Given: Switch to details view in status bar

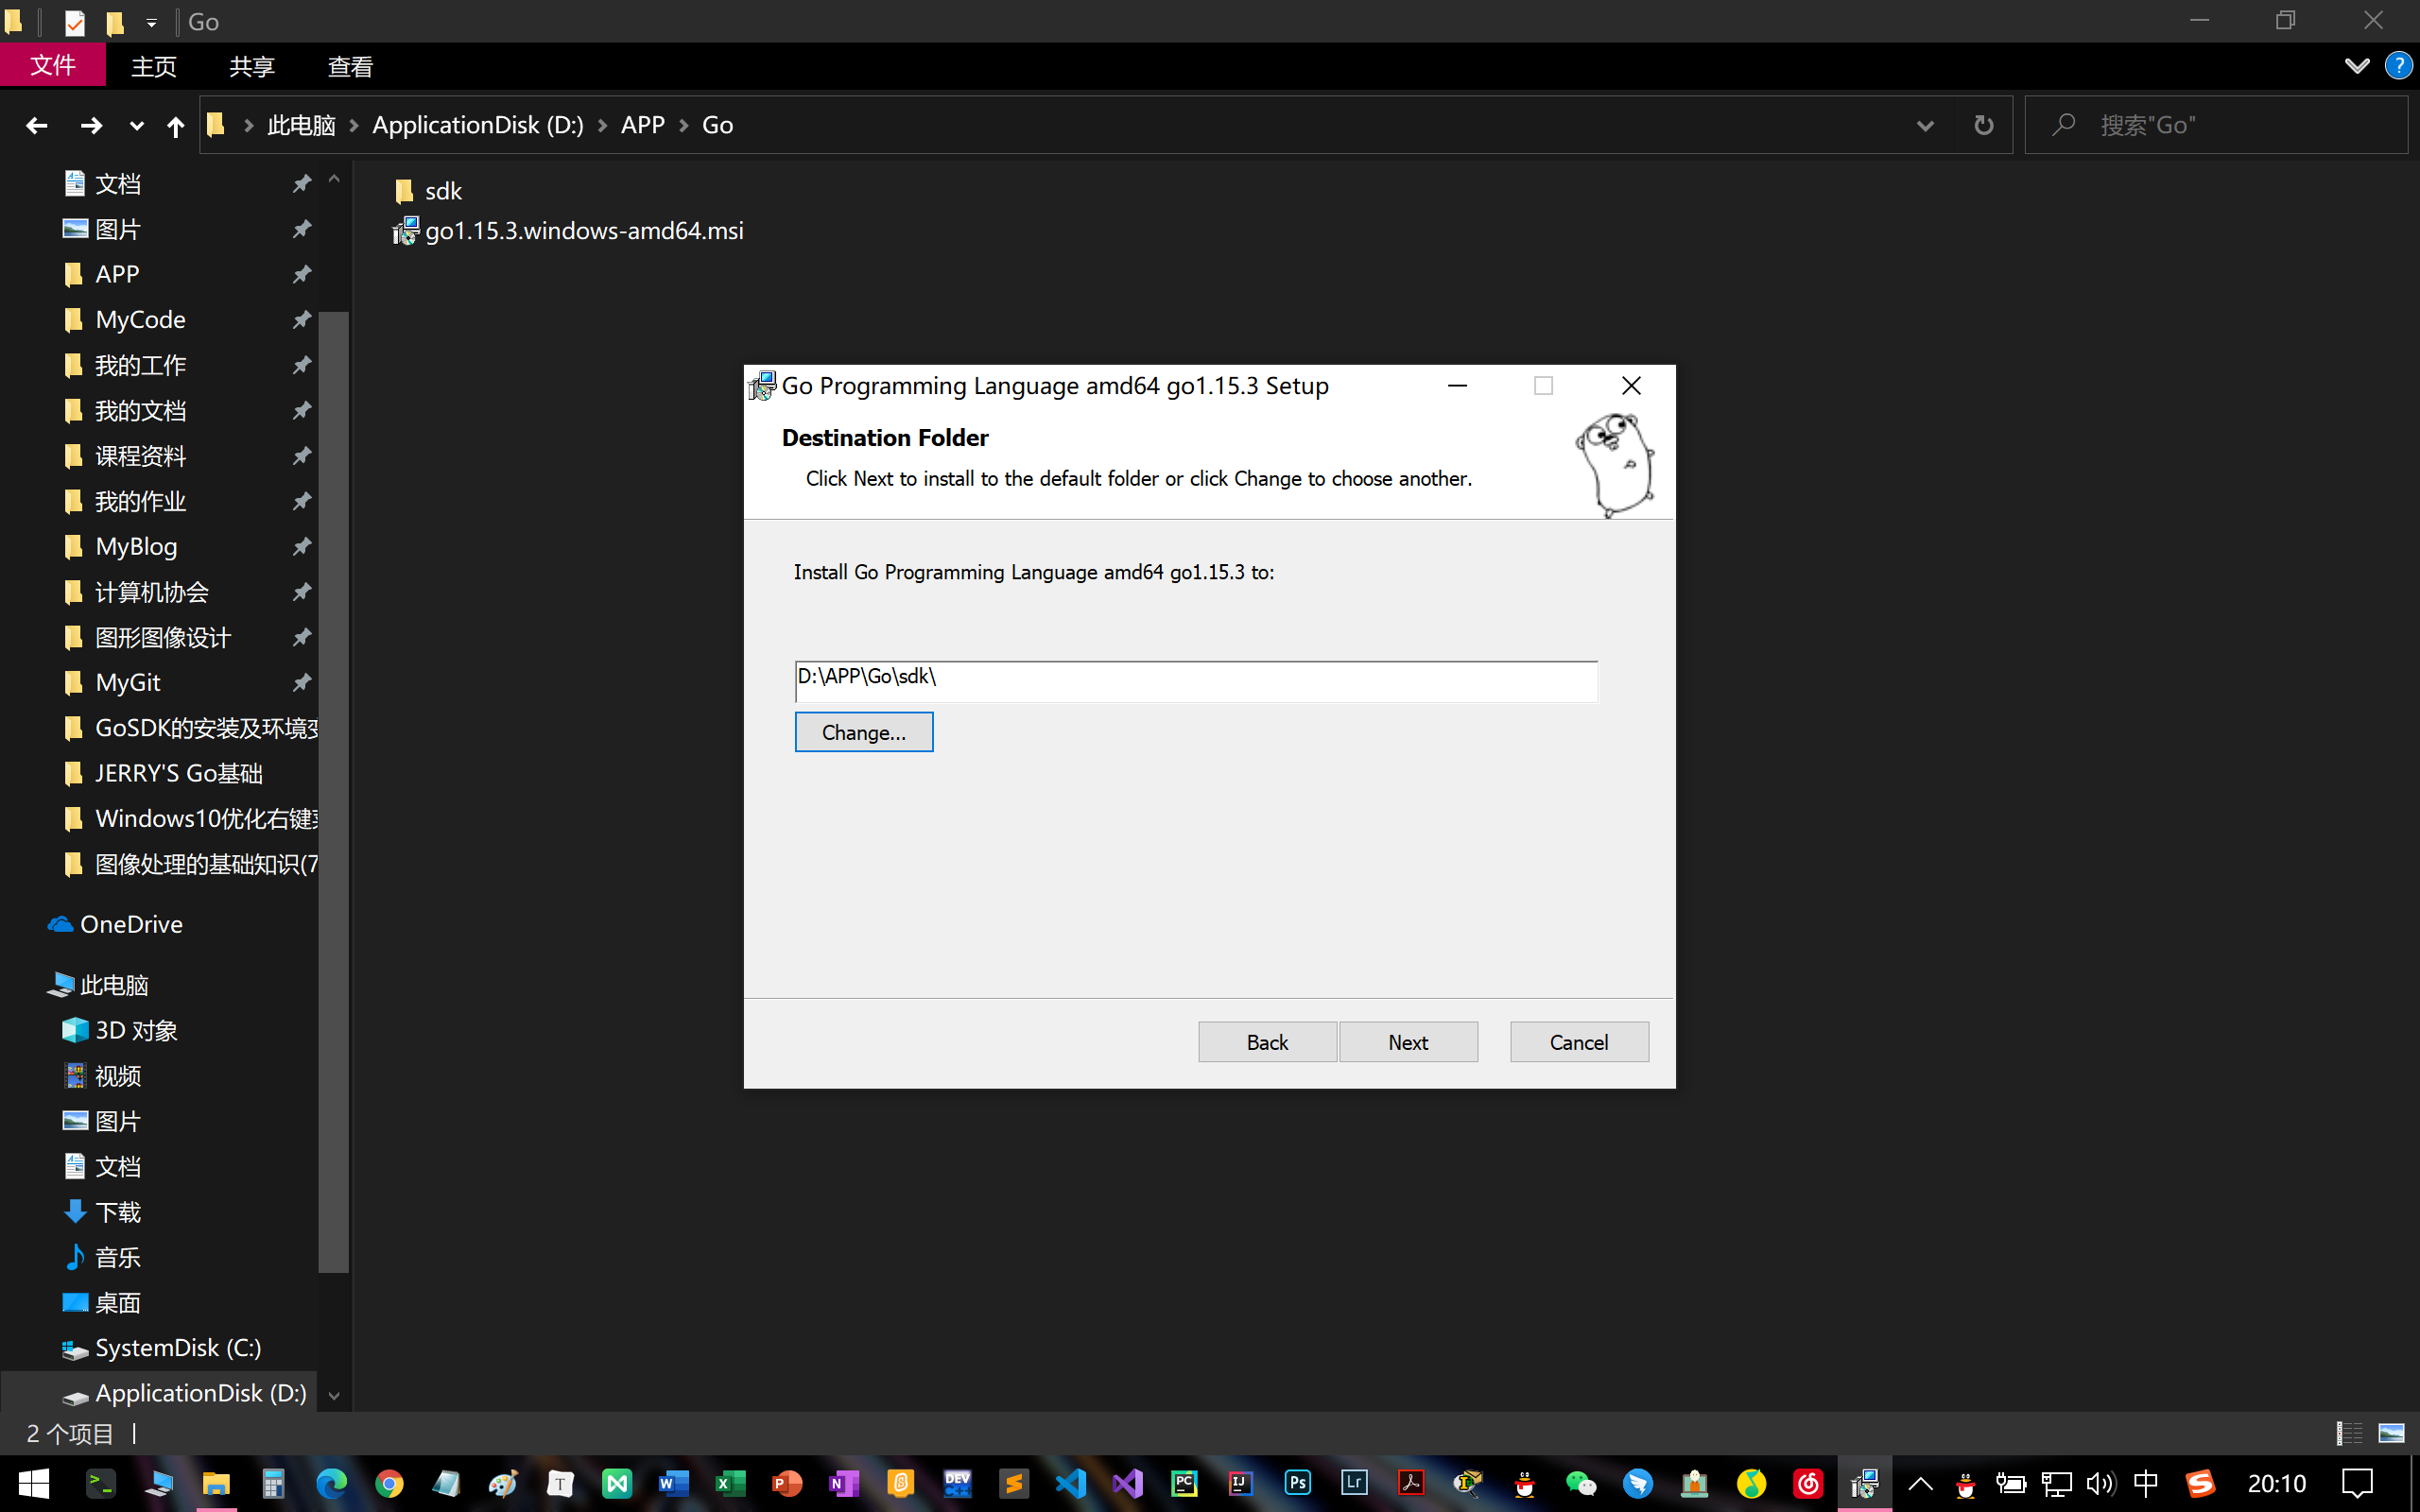Looking at the screenshot, I should 2348,1433.
